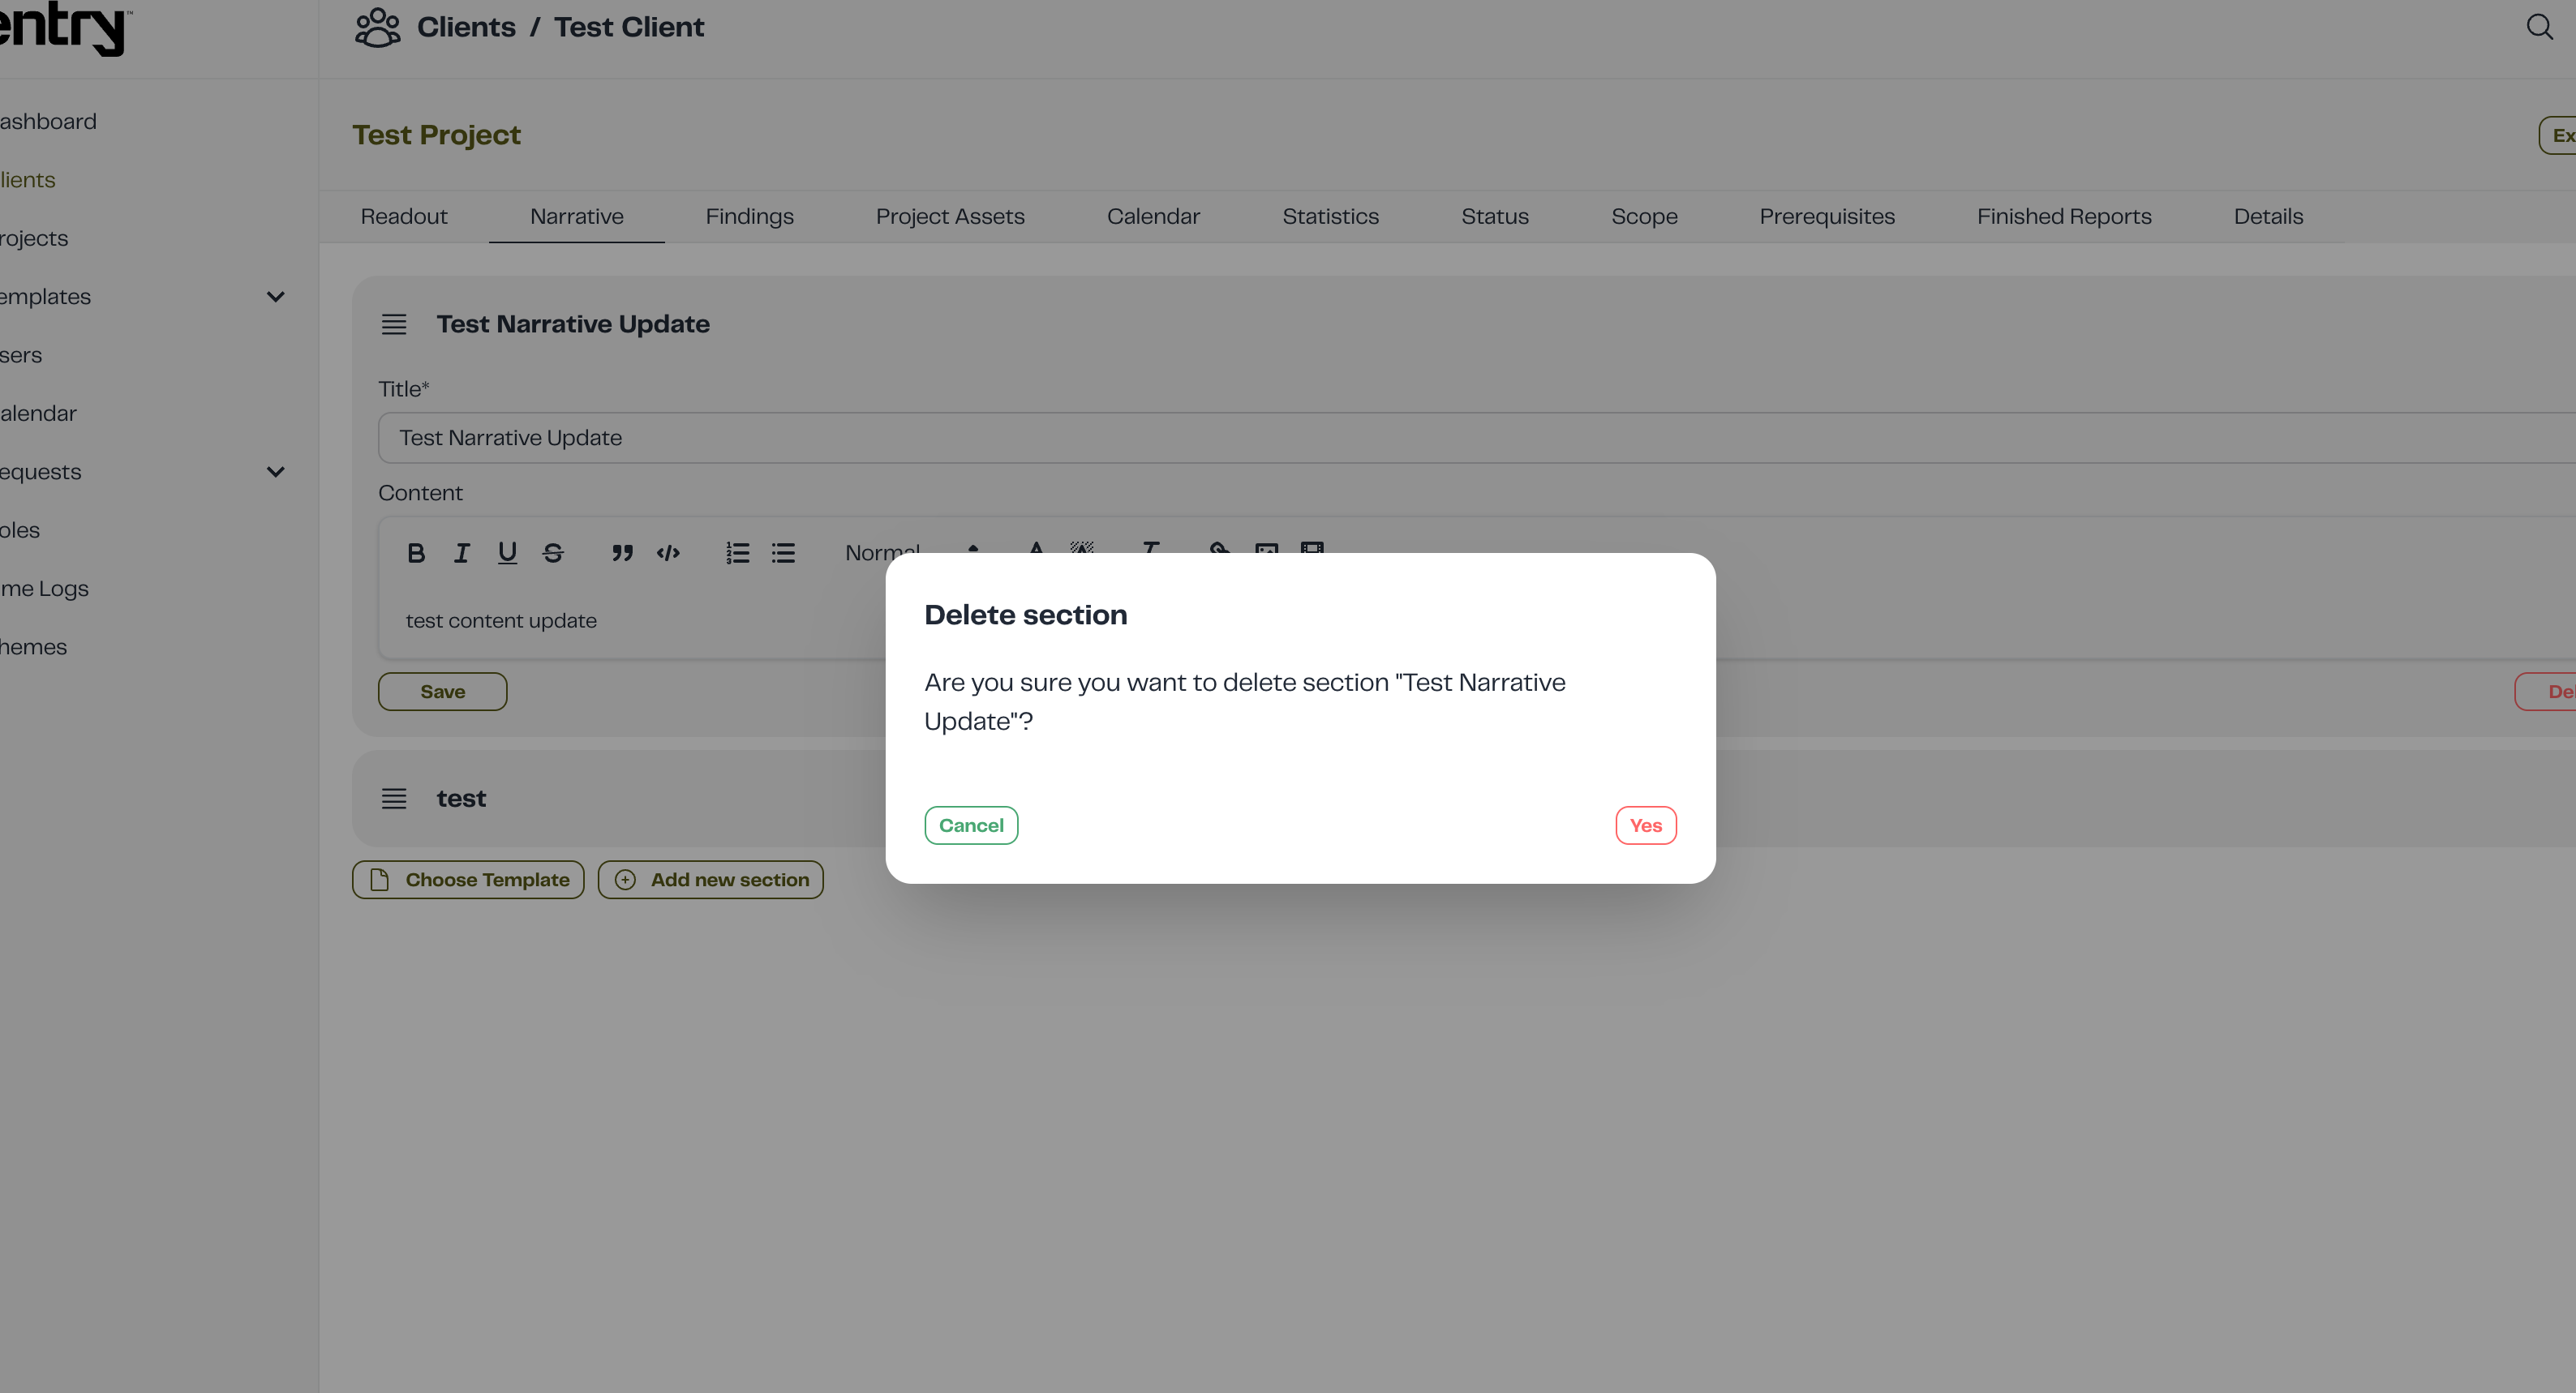Save the narrative section
The width and height of the screenshot is (2576, 1393).
click(x=442, y=691)
